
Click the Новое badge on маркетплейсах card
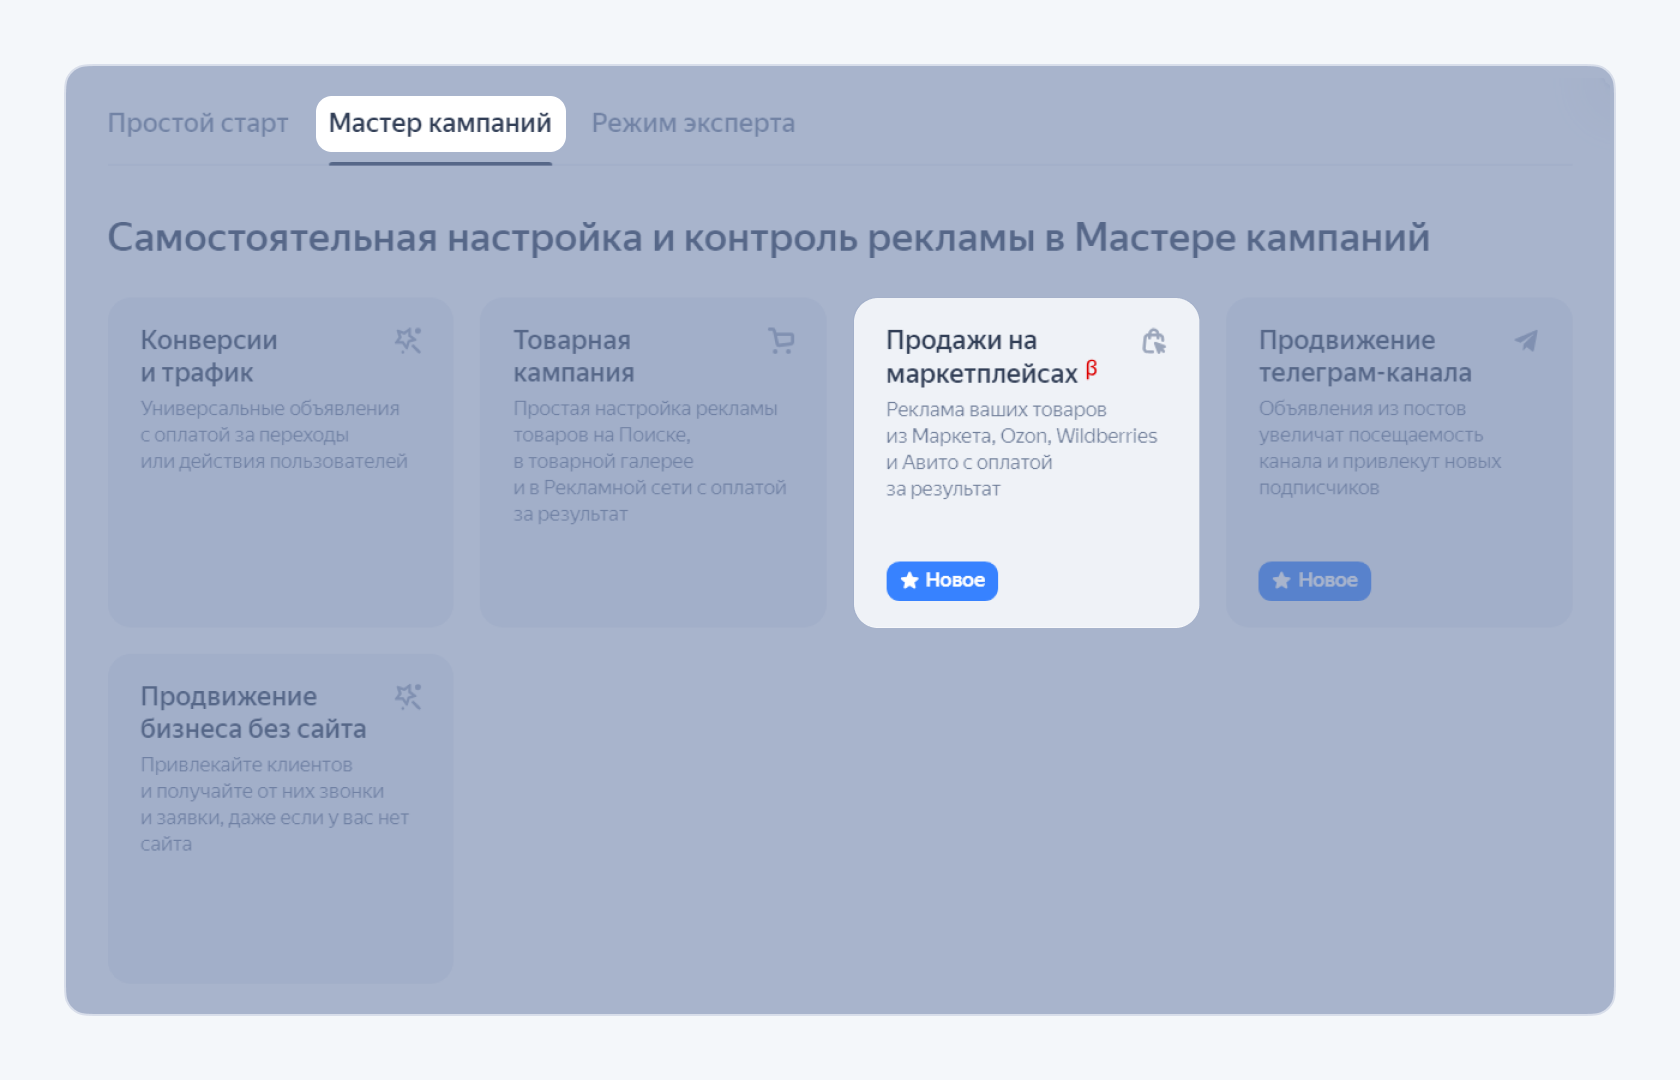[x=942, y=580]
